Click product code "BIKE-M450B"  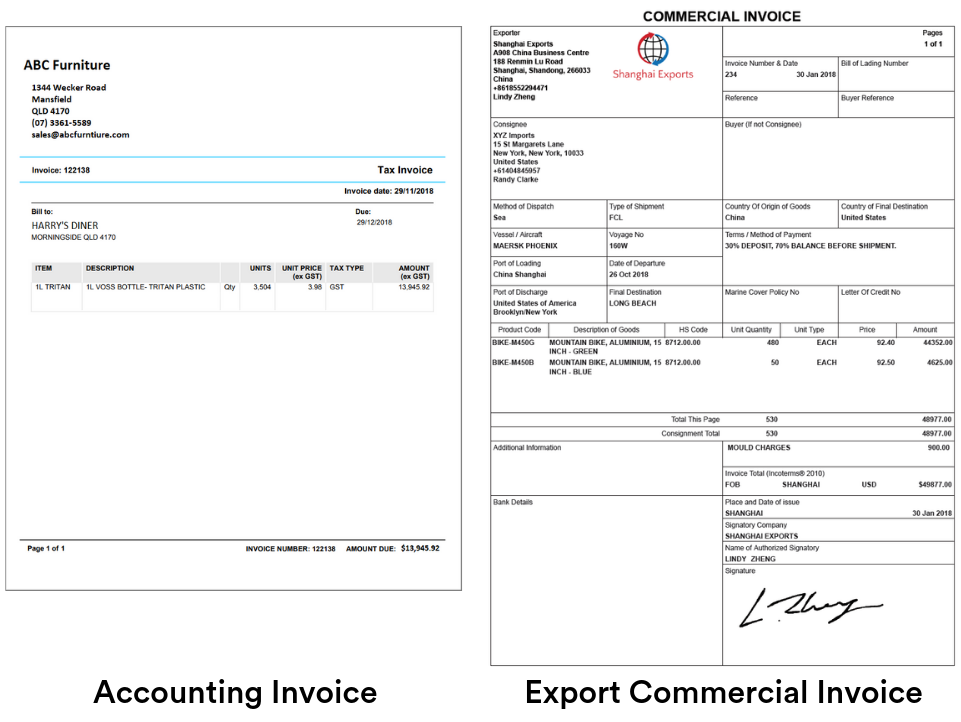(x=513, y=363)
